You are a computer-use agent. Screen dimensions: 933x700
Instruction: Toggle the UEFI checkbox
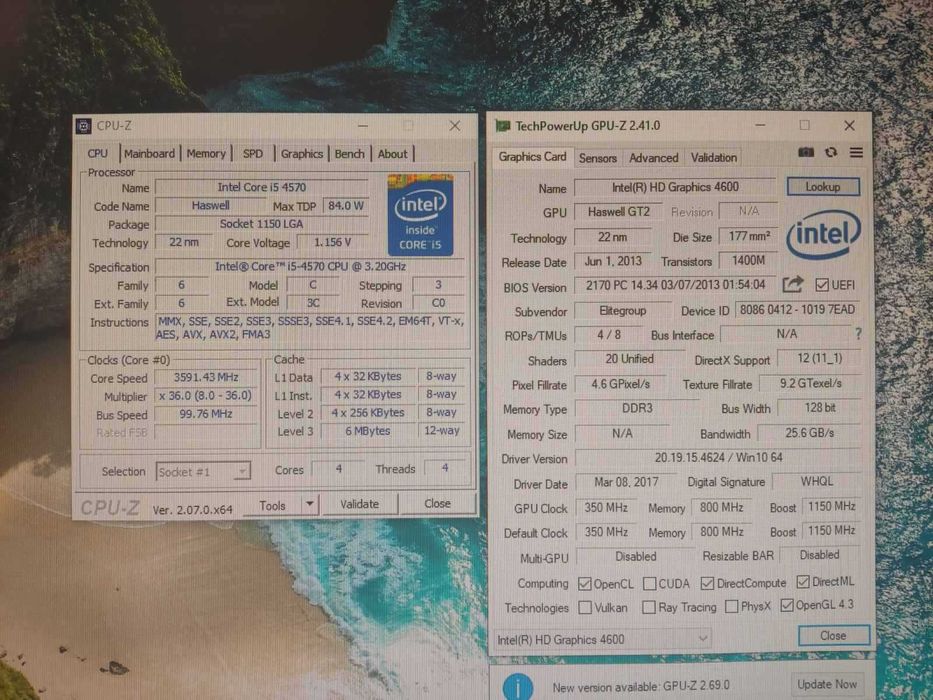click(822, 285)
